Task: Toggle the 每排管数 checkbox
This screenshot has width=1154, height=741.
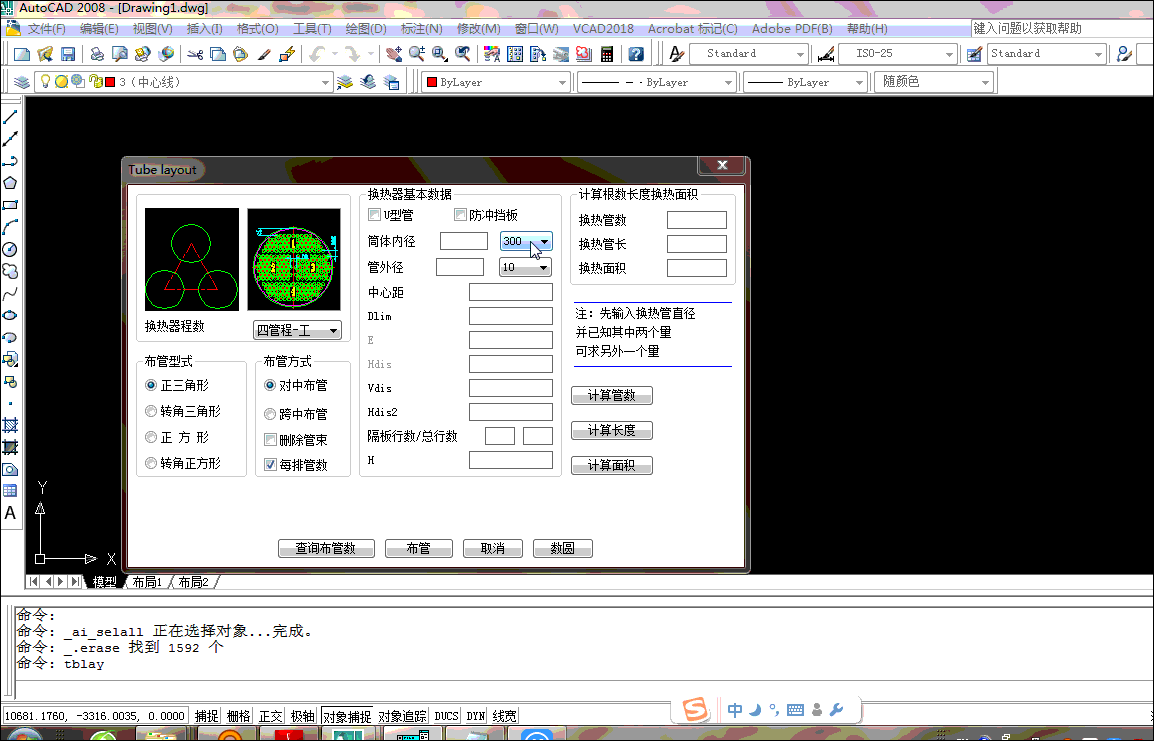Action: pos(270,465)
